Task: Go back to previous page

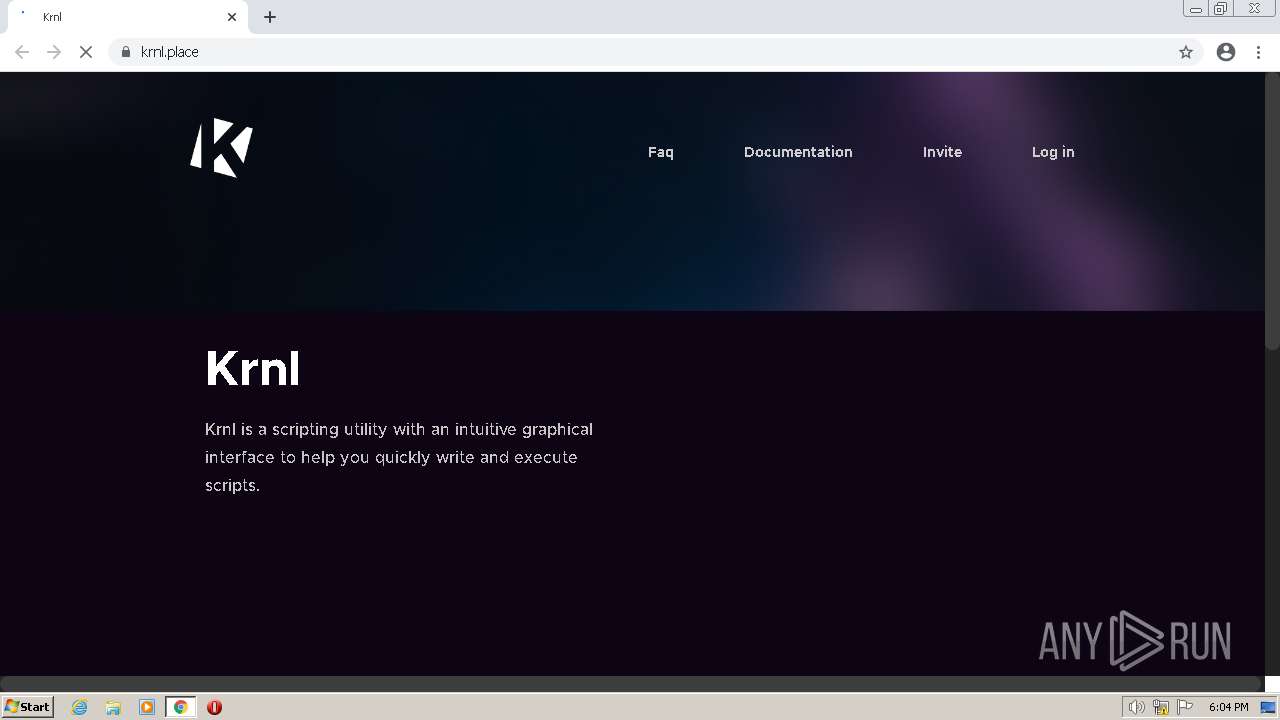Action: coord(22,52)
